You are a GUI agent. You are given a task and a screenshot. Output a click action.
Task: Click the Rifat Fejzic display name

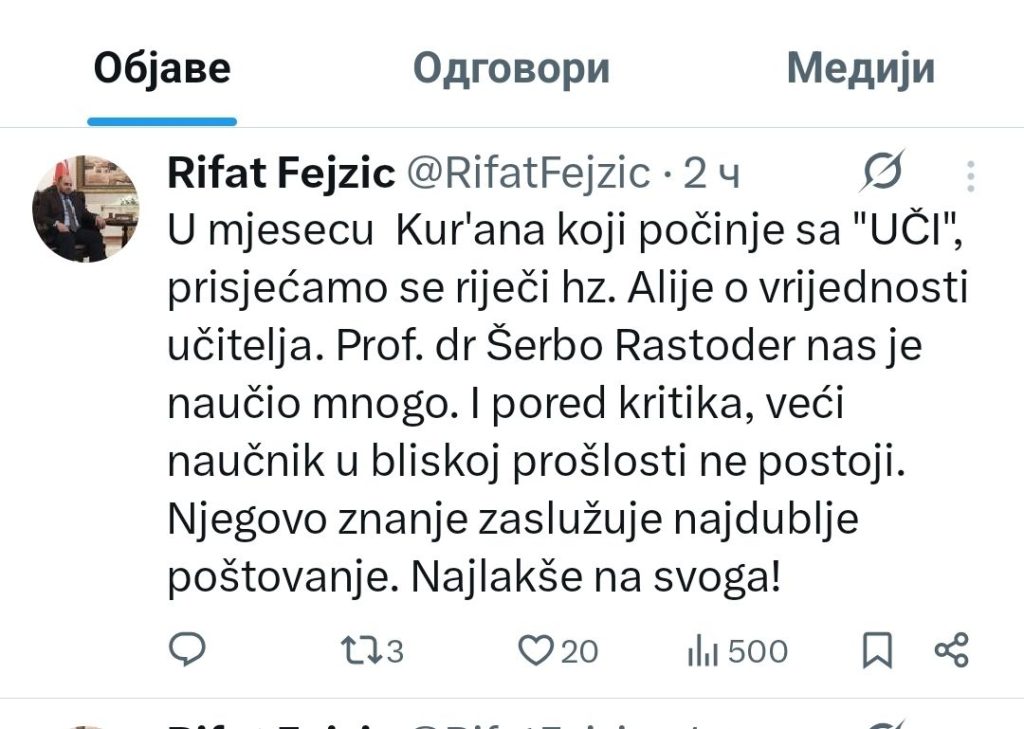[x=281, y=174]
